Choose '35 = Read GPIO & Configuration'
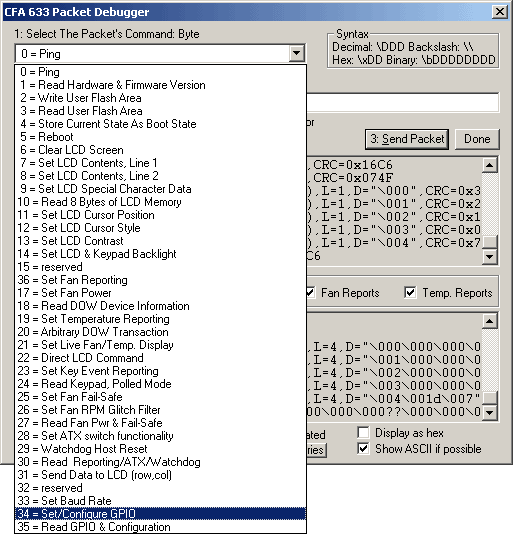Image resolution: width=513 pixels, height=534 pixels. click(x=160, y=527)
